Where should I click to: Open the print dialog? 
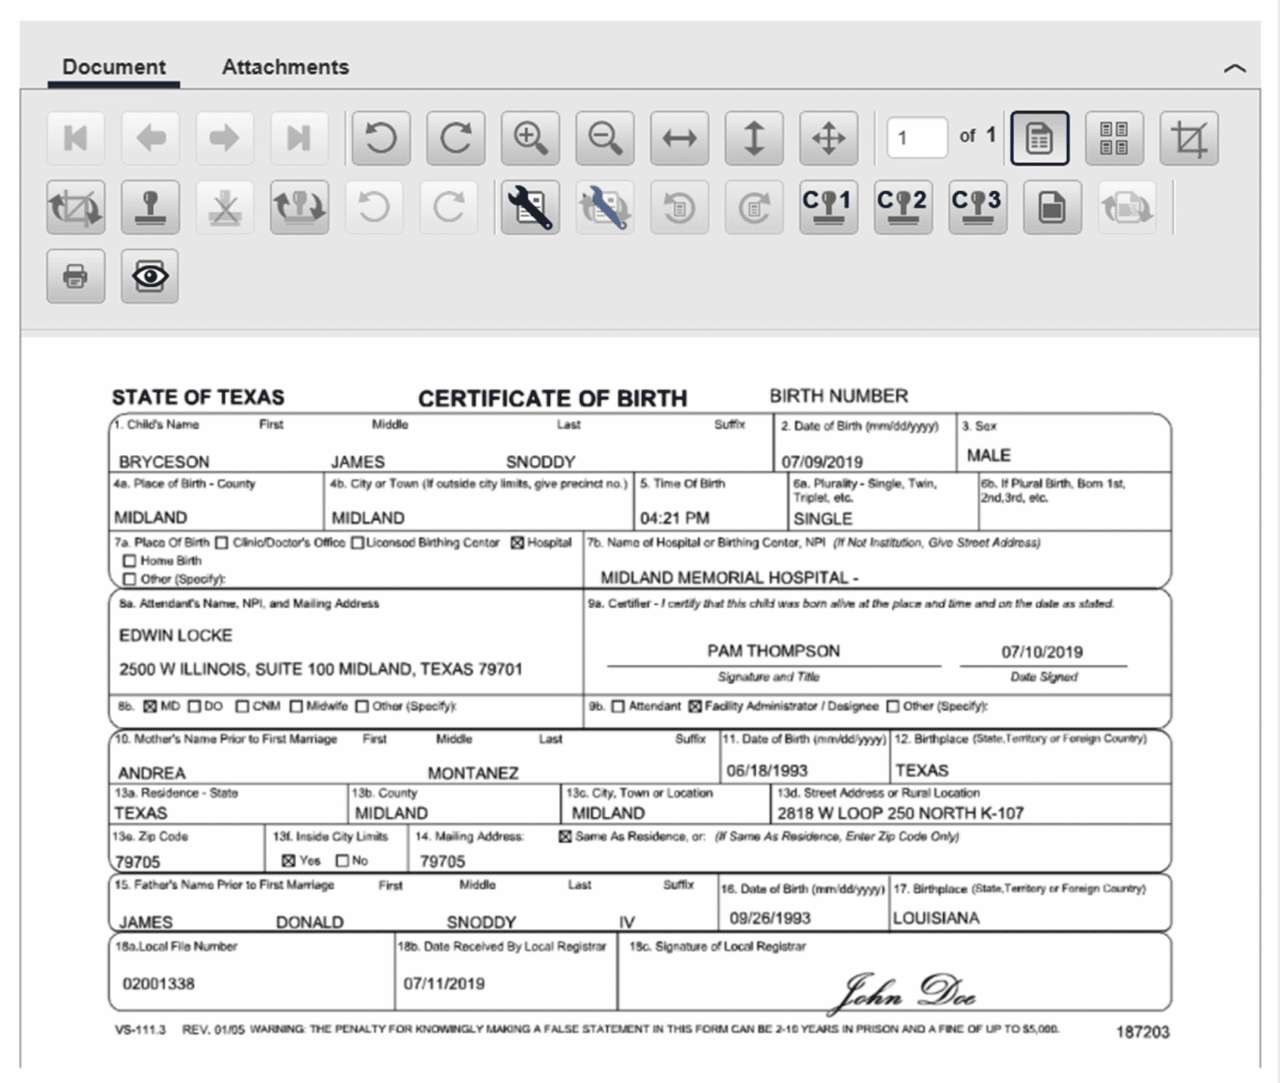(x=75, y=277)
